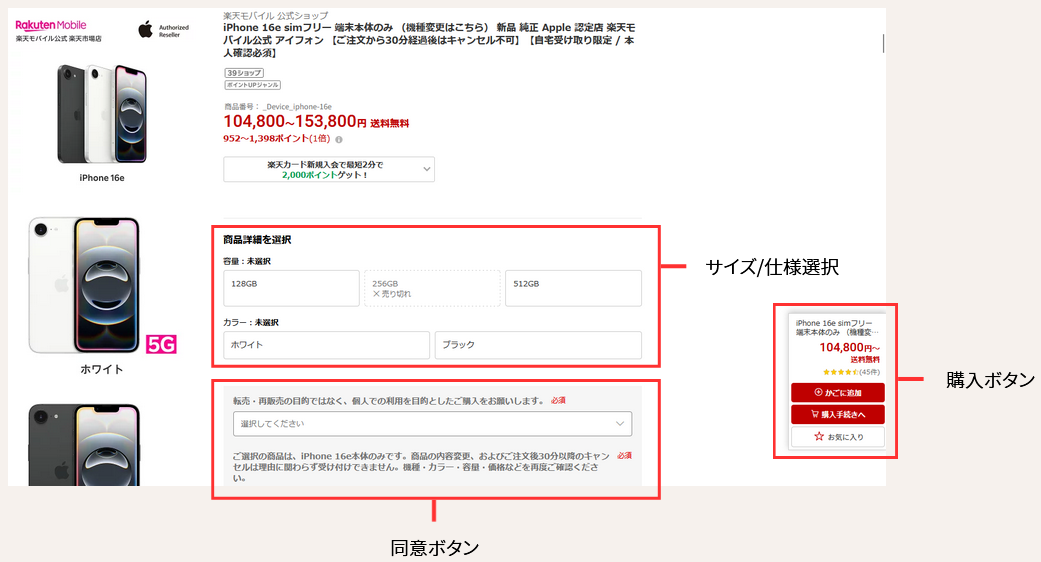This screenshot has width=1041, height=562.
Task: Click the 39ショップ badge
Action: click(x=243, y=73)
